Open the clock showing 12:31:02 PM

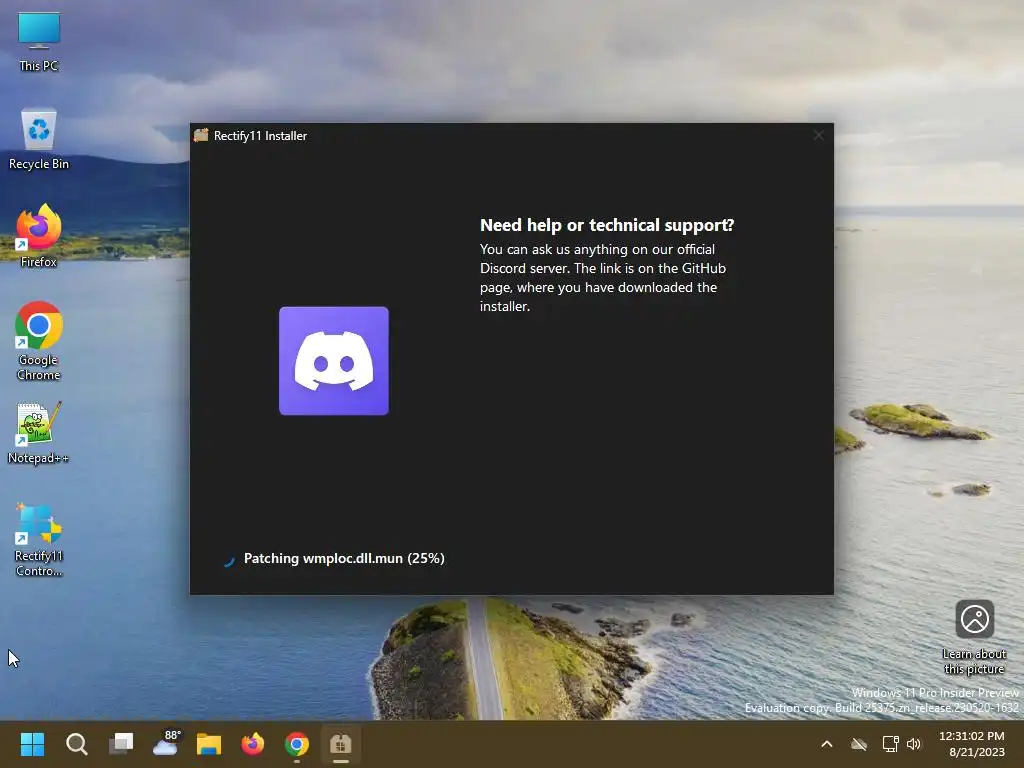(972, 744)
